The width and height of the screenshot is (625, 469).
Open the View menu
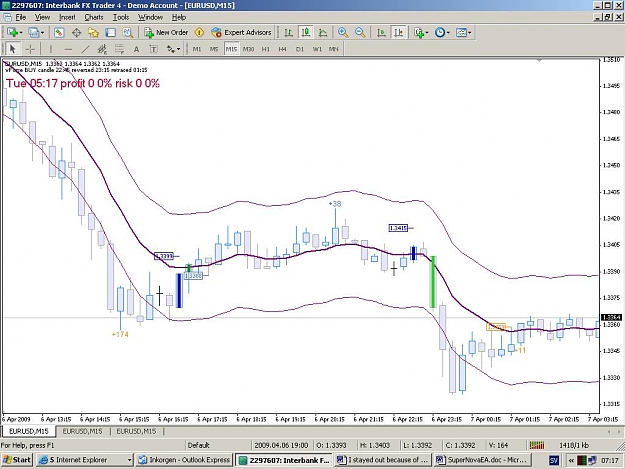[42, 17]
